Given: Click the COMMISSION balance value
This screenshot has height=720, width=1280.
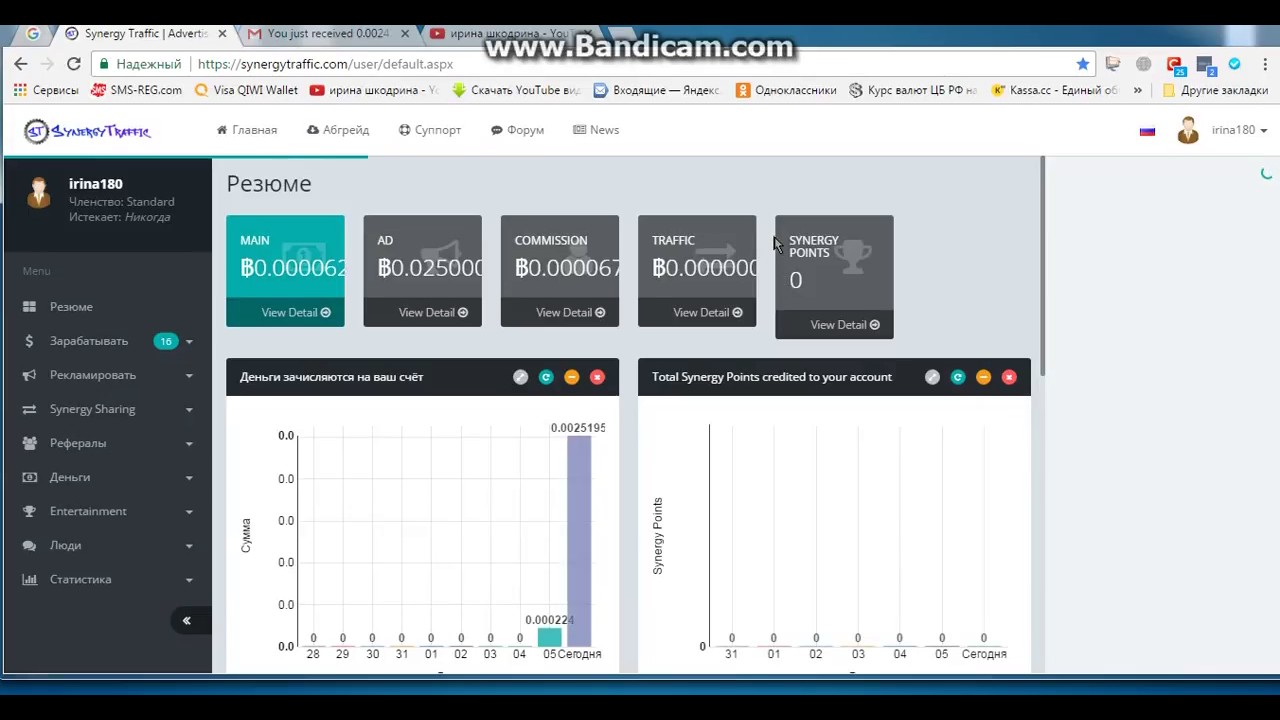Looking at the screenshot, I should 567,268.
